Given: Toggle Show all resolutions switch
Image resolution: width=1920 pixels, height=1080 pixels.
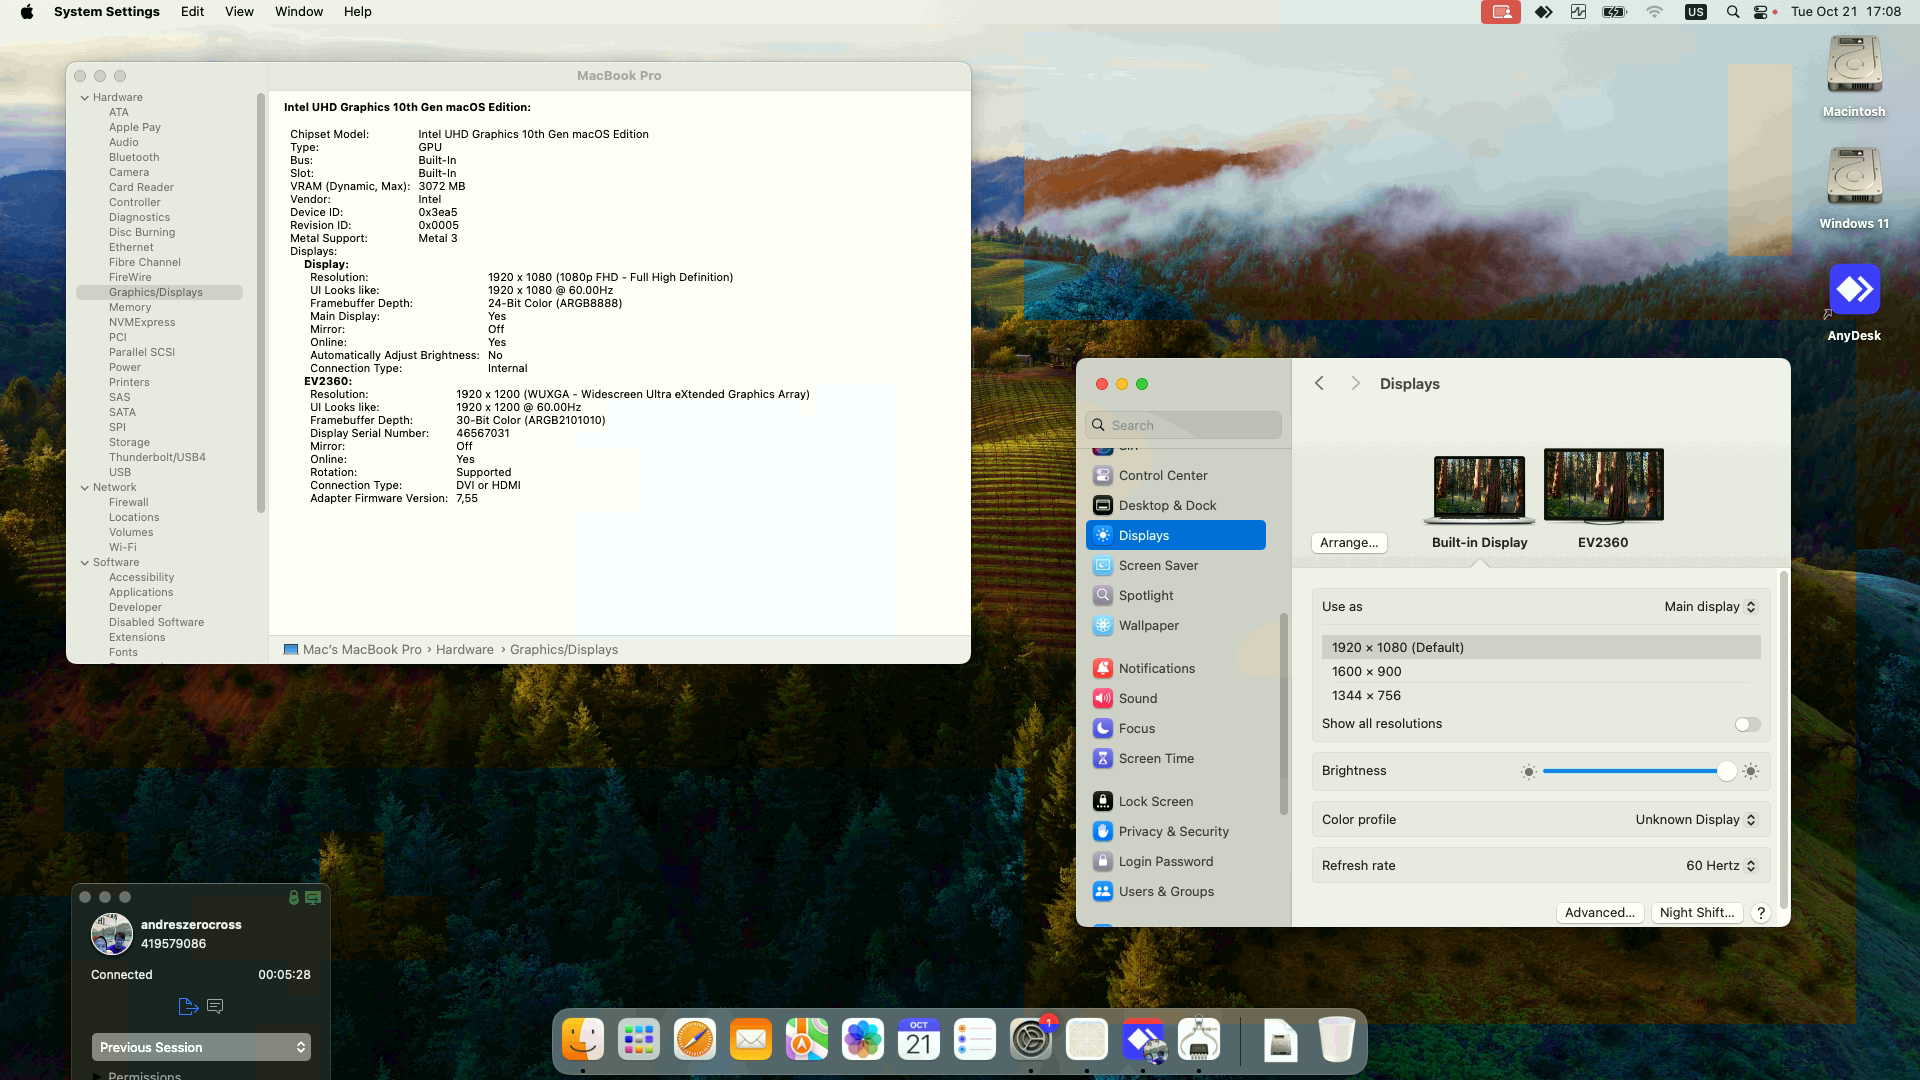Looking at the screenshot, I should click(x=1747, y=724).
